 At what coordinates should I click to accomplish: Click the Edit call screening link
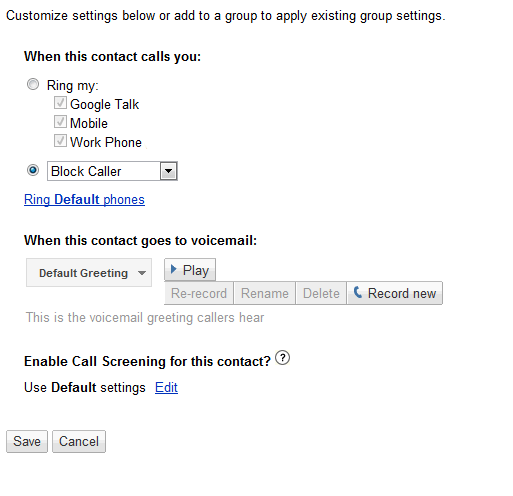click(166, 387)
